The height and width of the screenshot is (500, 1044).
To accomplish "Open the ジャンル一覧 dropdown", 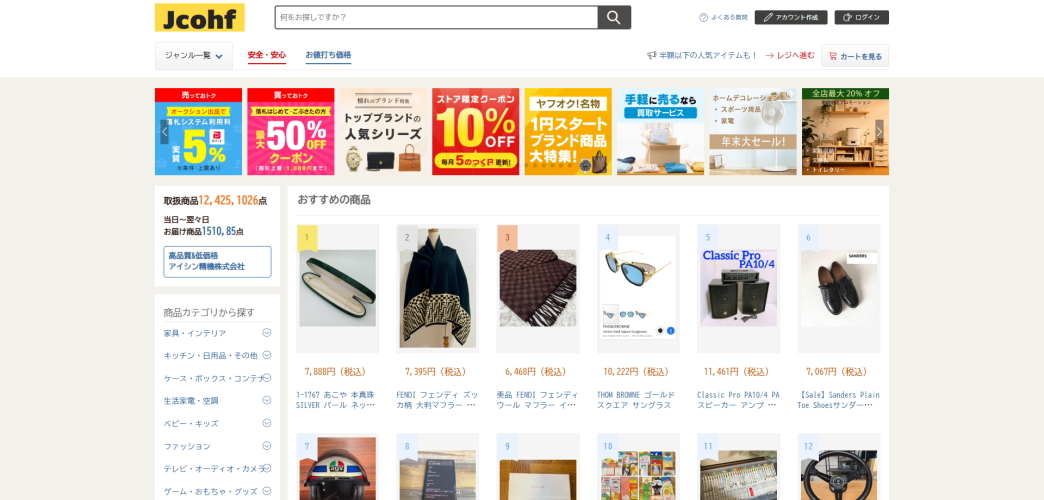I will coord(194,56).
